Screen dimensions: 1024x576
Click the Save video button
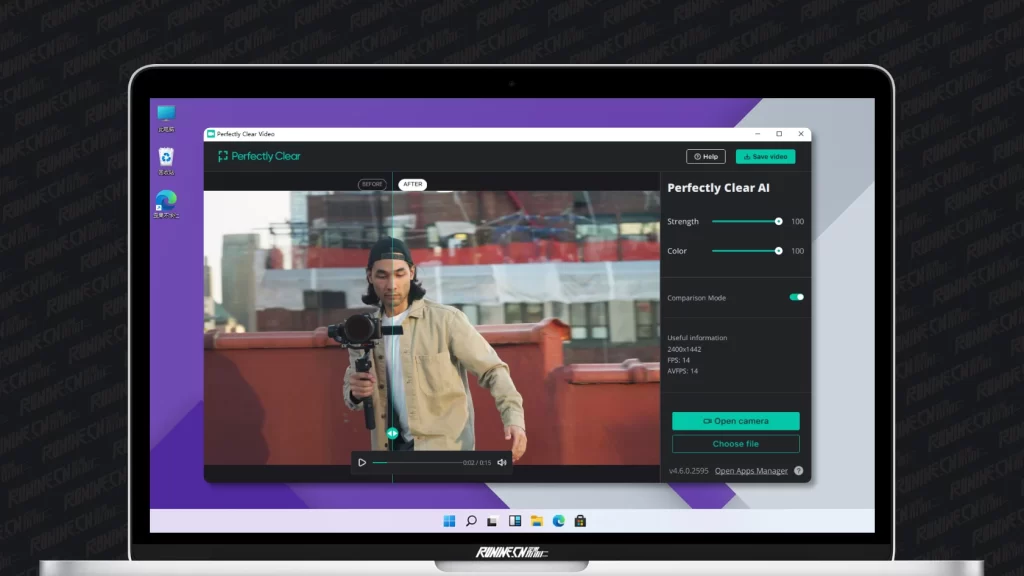(765, 156)
